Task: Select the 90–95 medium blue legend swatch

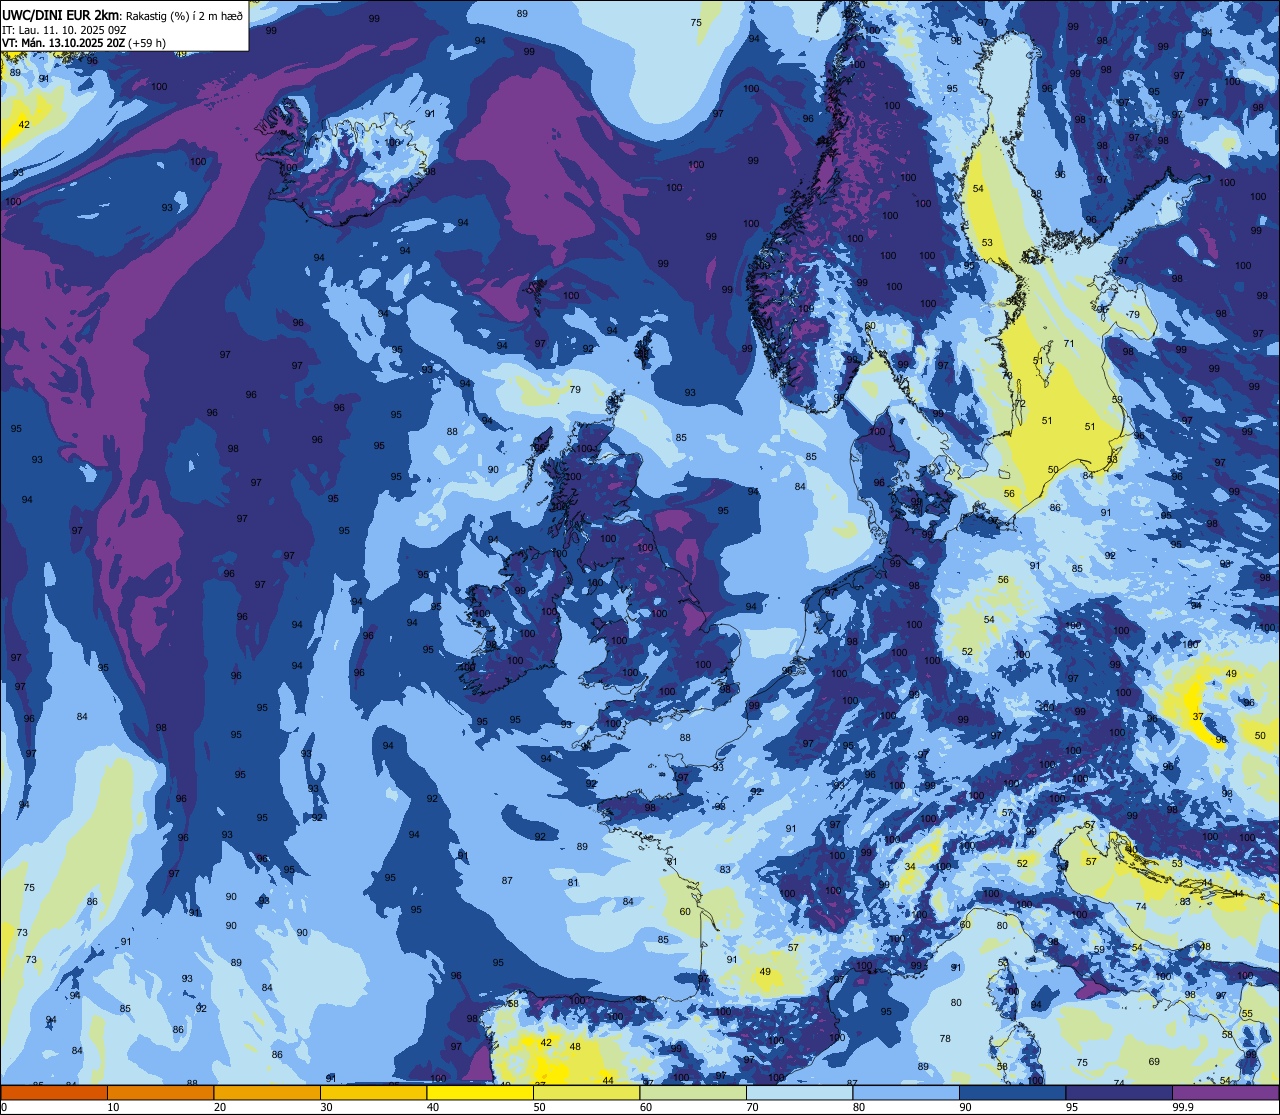Action: [x=1012, y=1092]
